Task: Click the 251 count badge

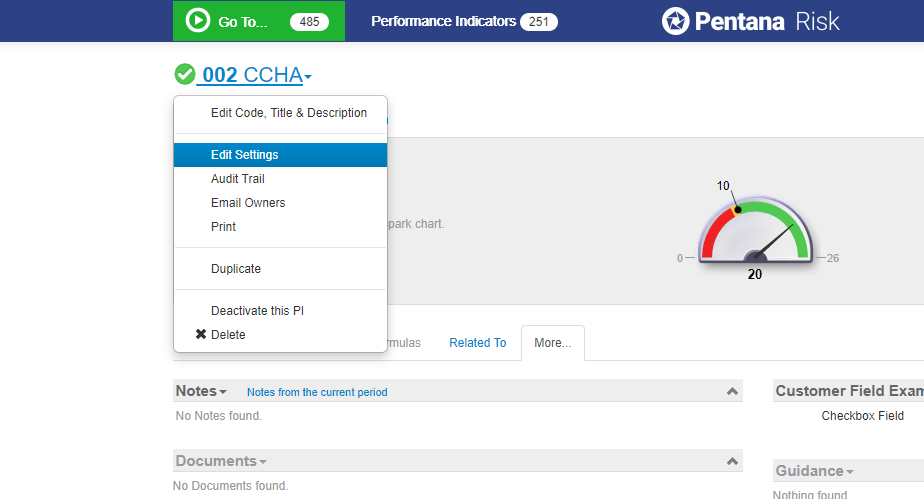Action: point(539,22)
